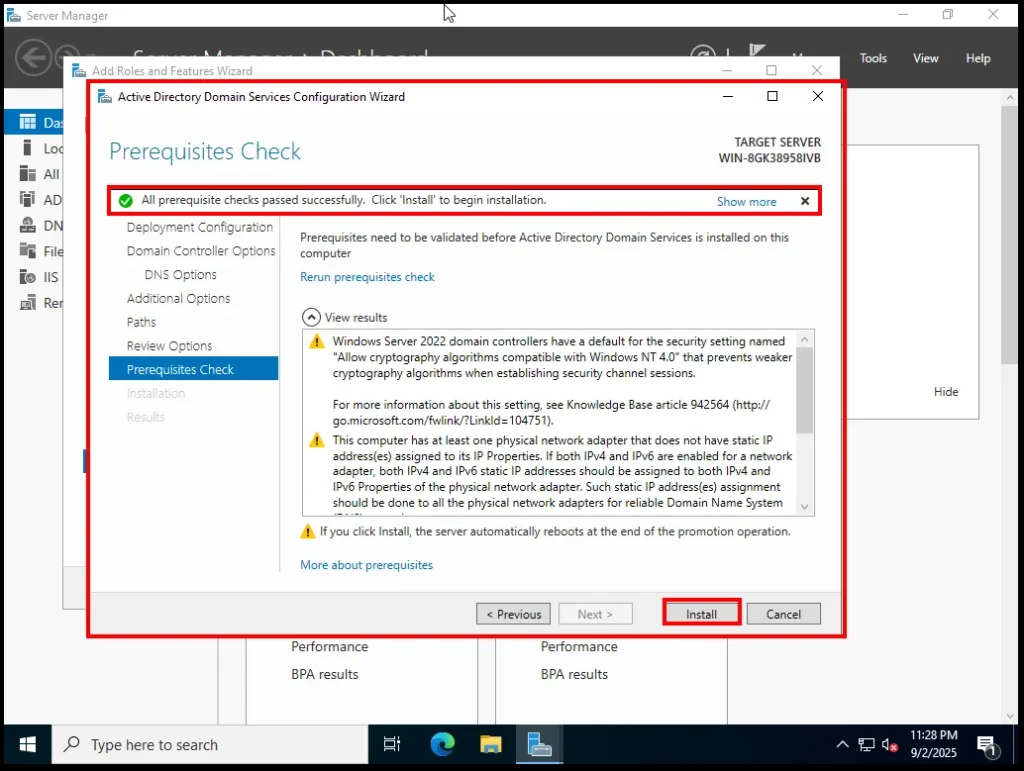
Task: Click the left Performance link in Server Manager
Action: click(329, 646)
